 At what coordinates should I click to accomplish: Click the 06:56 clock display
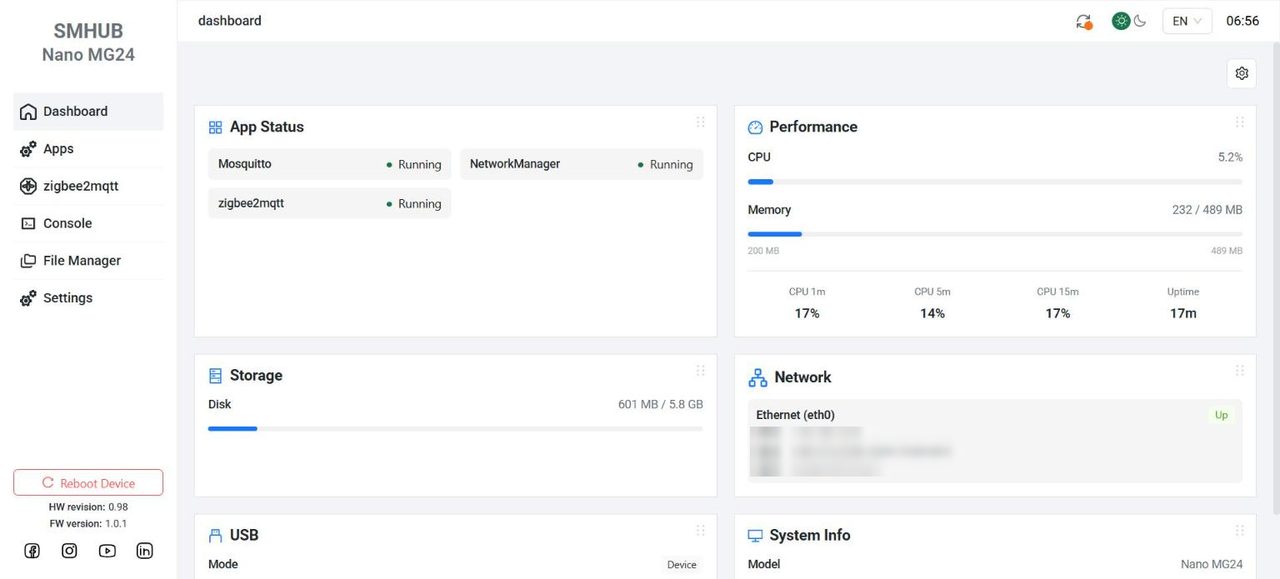click(x=1243, y=21)
